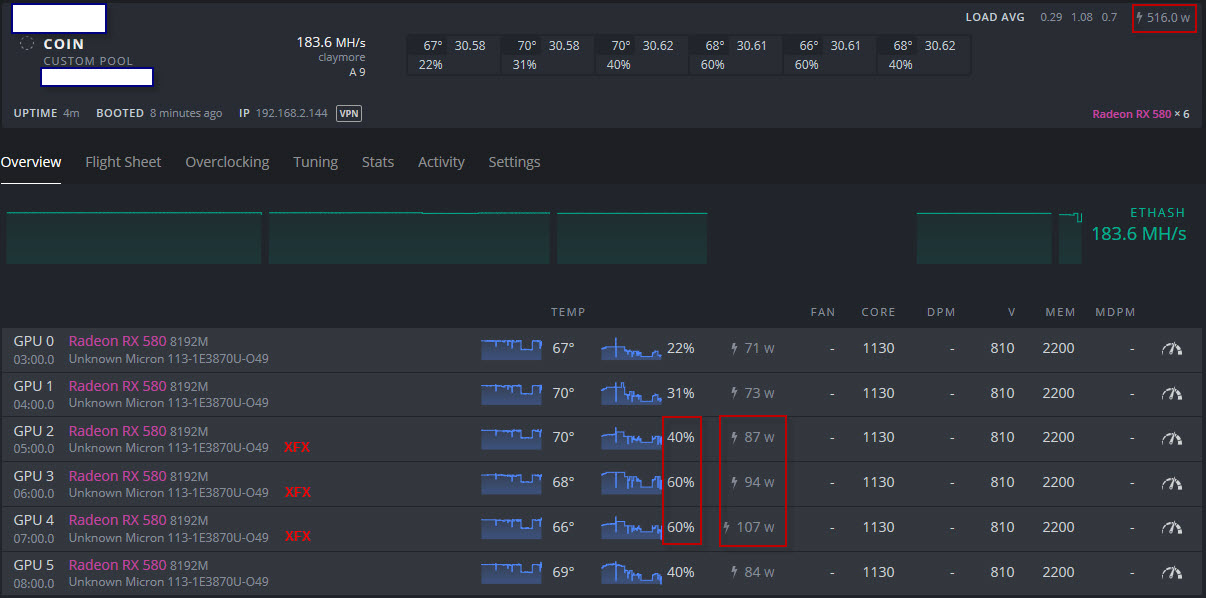Click the overclock gauge icon for GPU 0
This screenshot has height=598, width=1206.
[1171, 349]
